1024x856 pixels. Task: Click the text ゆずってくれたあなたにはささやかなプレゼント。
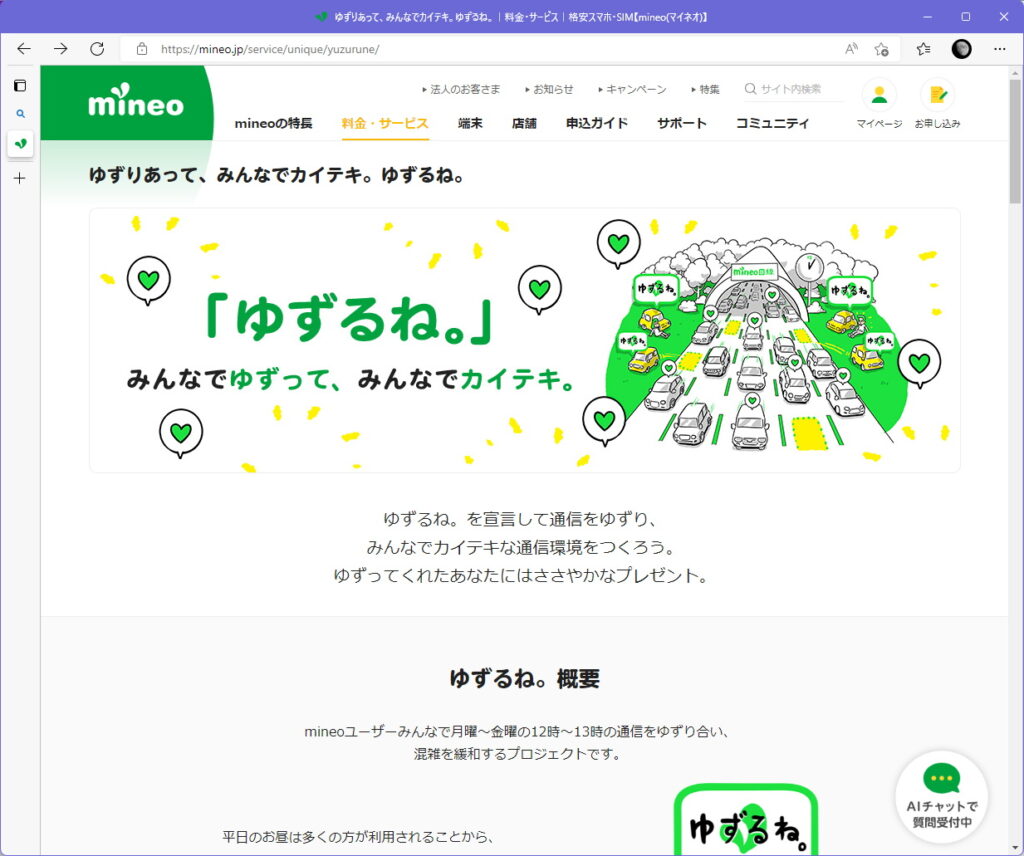click(x=520, y=575)
